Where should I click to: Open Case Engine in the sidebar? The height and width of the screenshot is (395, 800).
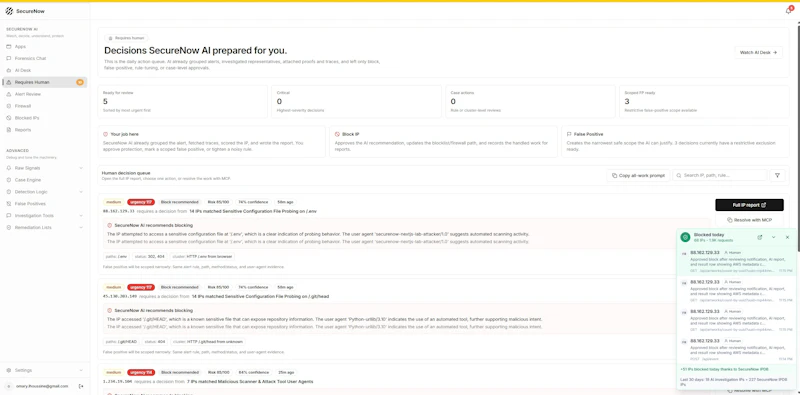[x=44, y=180]
